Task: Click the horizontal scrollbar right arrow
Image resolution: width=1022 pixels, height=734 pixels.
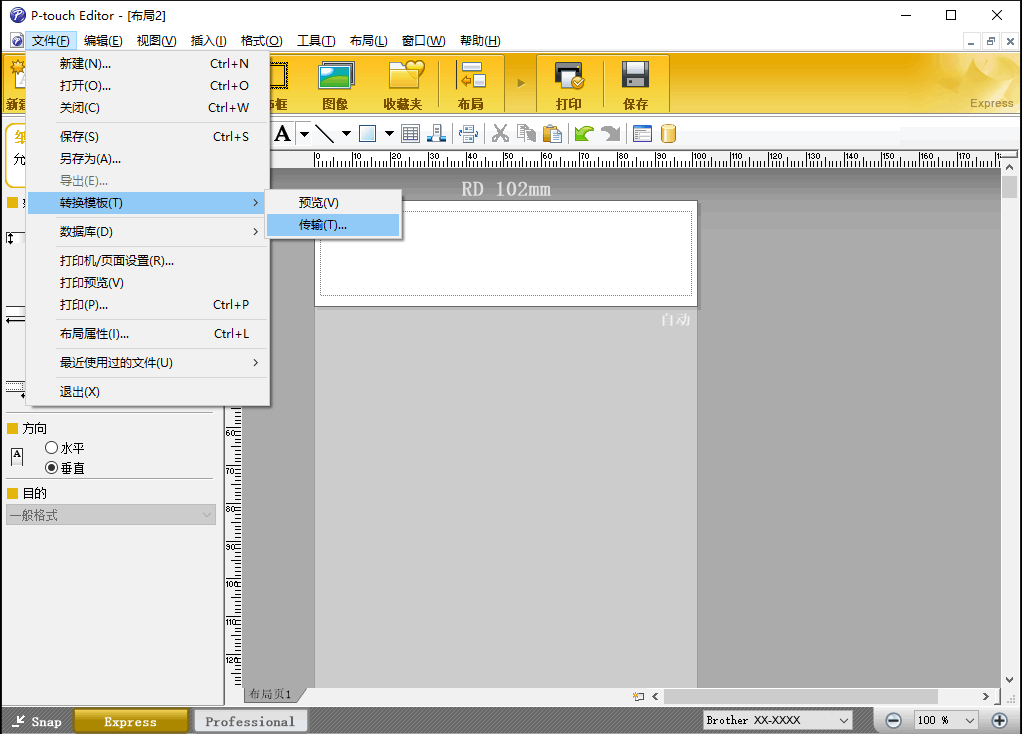Action: [x=986, y=696]
